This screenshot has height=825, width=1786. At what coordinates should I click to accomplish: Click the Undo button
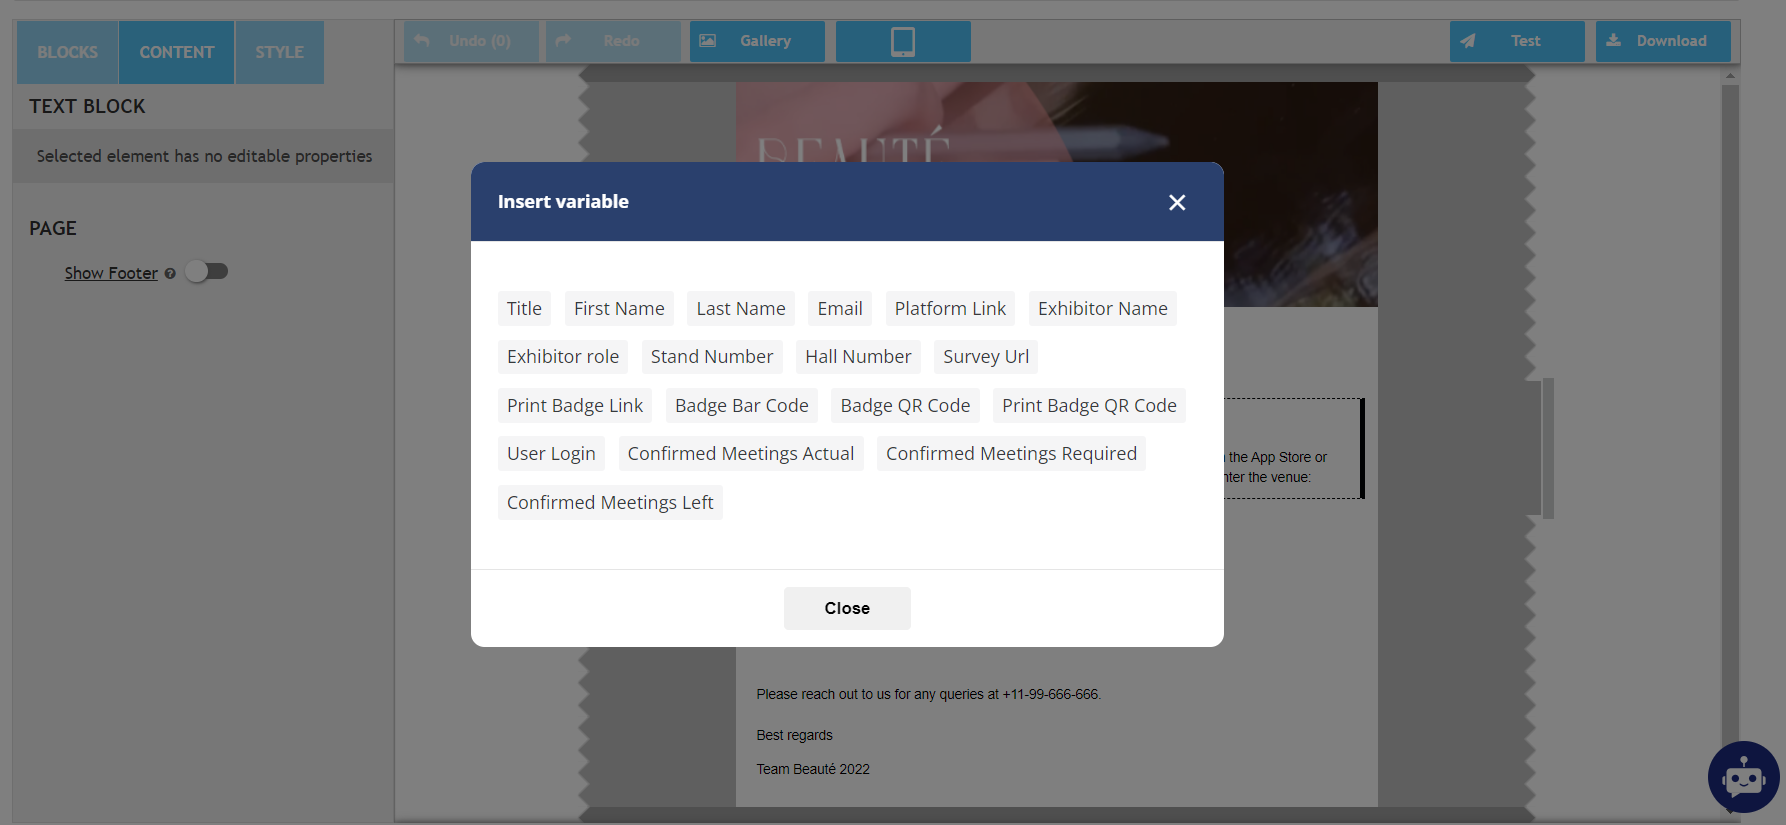point(471,41)
